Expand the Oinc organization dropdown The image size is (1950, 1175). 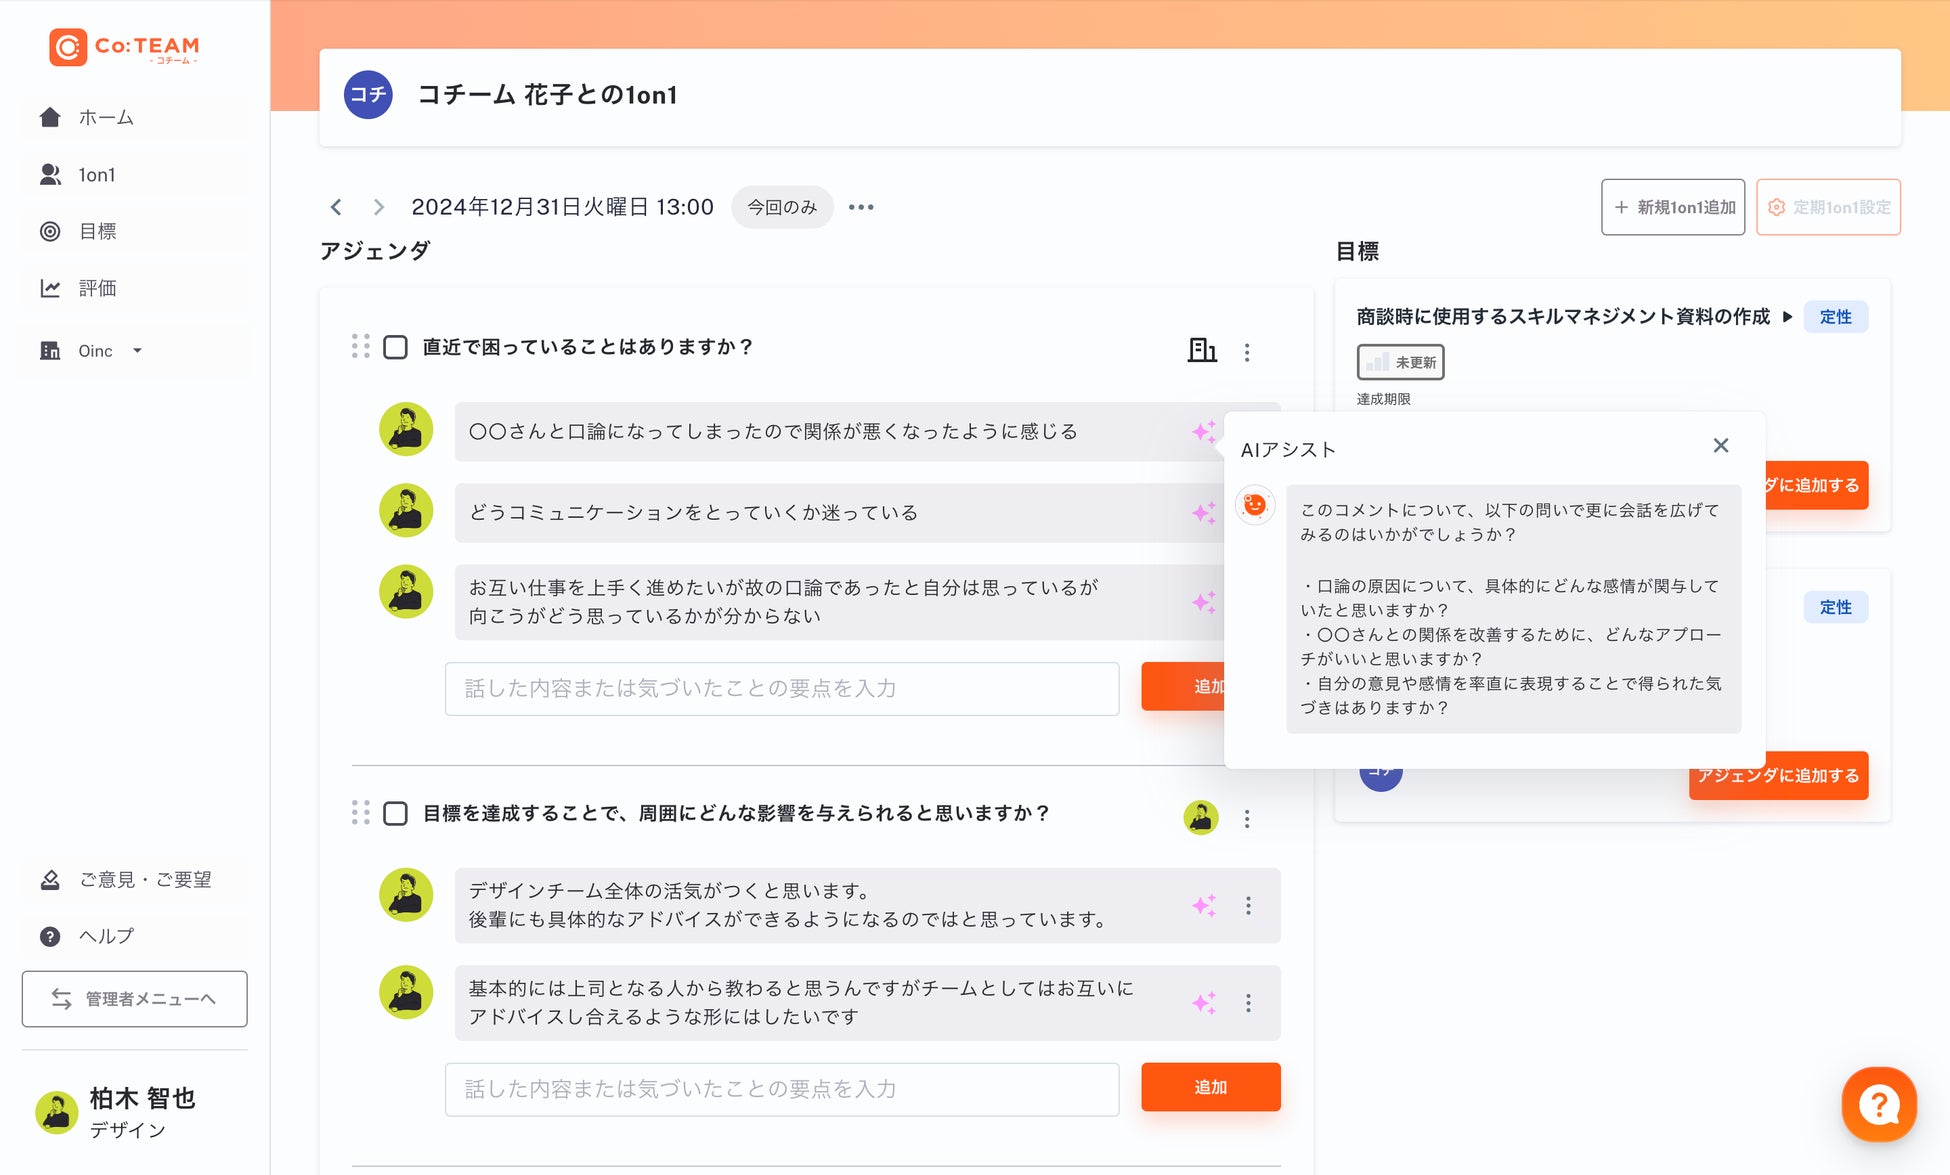[x=137, y=351]
